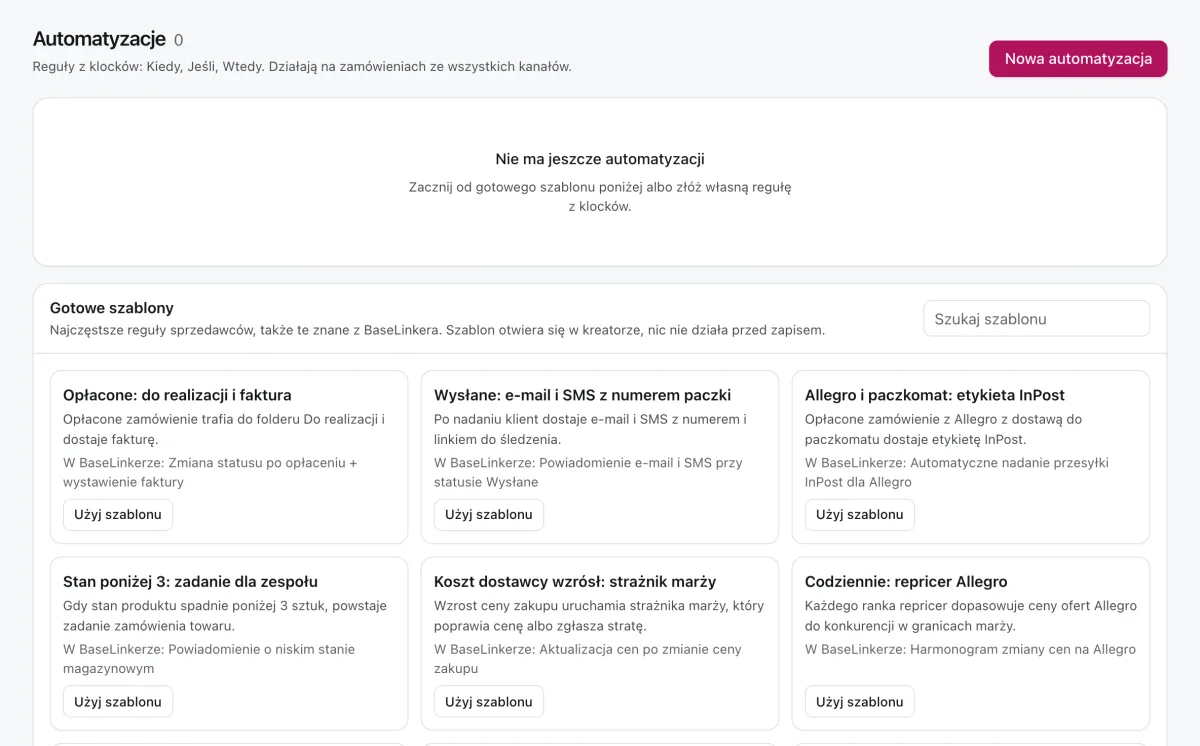Use the Allegro i paczkomat InPost template
This screenshot has width=1200, height=746.
860,515
